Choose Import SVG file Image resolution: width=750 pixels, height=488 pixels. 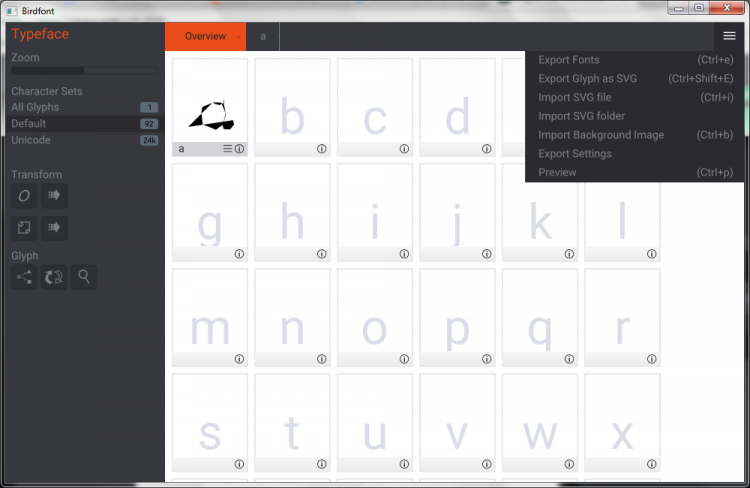tap(635, 97)
